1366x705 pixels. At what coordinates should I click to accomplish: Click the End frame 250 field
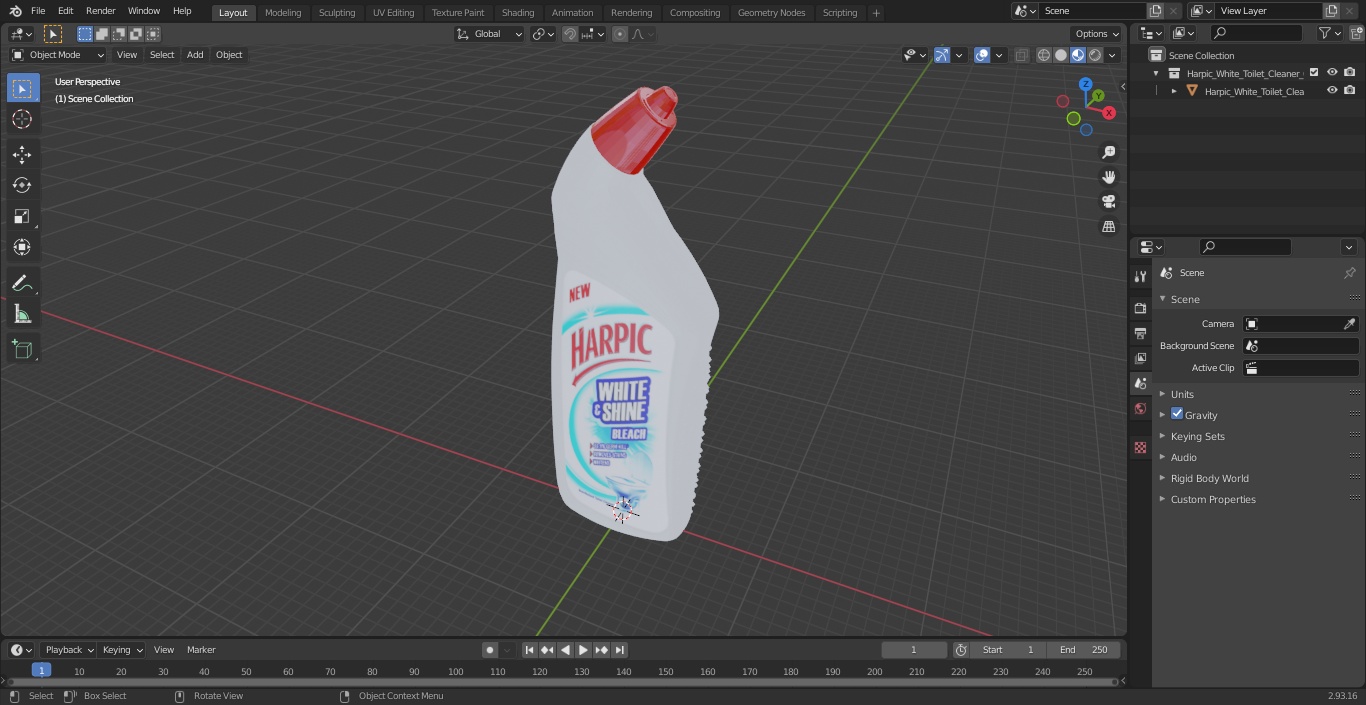point(1083,650)
